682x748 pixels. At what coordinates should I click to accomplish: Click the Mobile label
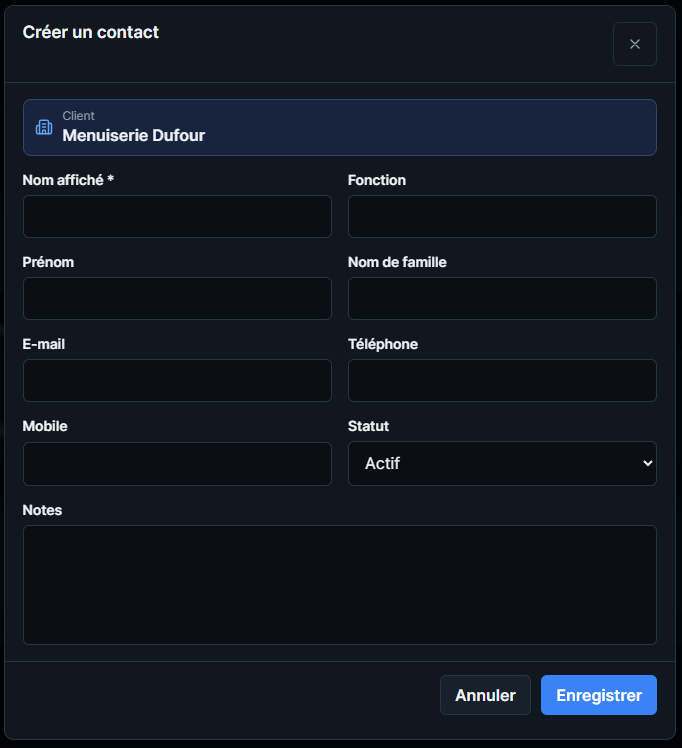pyautogui.click(x=45, y=426)
